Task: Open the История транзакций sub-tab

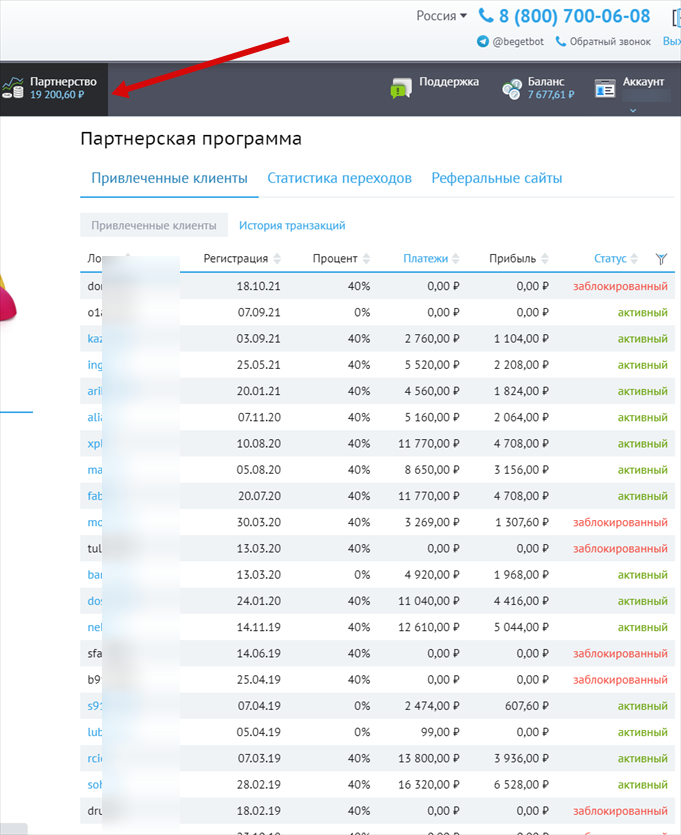Action: [x=292, y=225]
